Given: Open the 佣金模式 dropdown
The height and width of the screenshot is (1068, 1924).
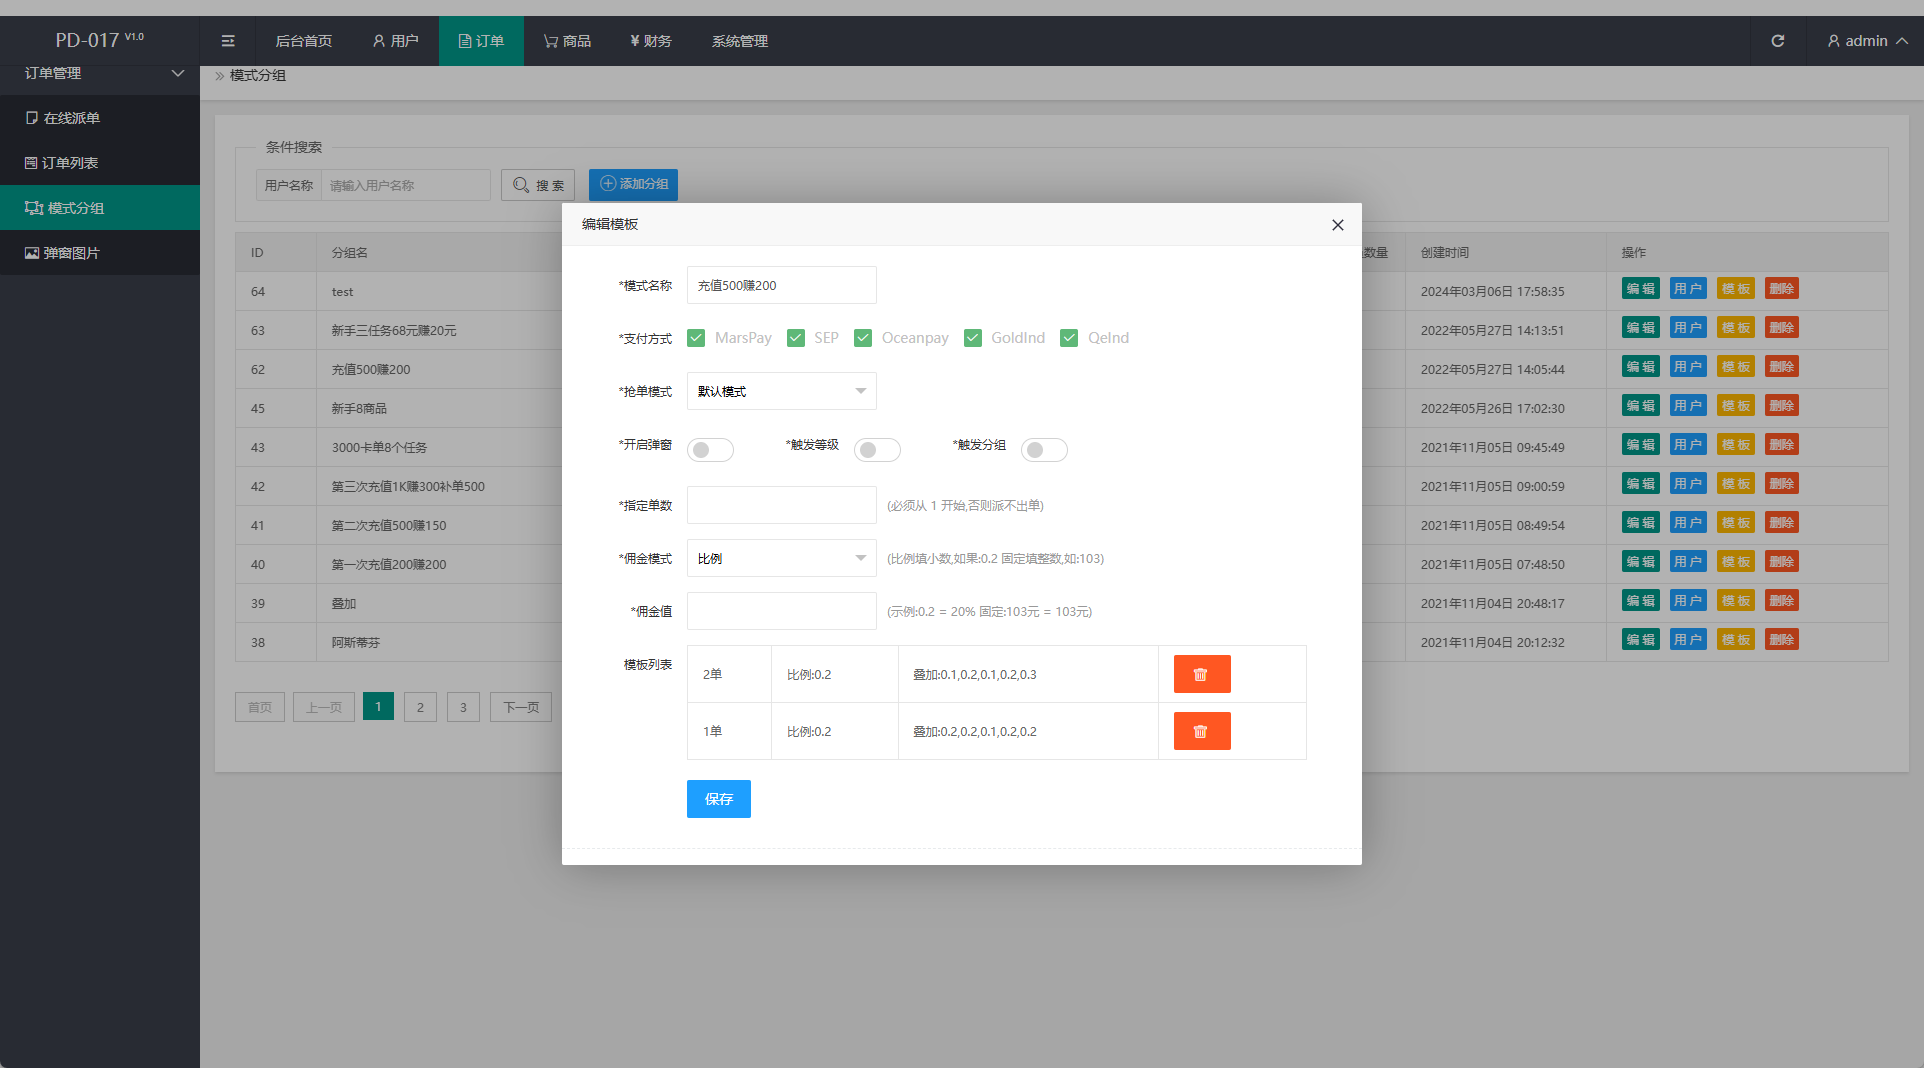Looking at the screenshot, I should pyautogui.click(x=781, y=558).
